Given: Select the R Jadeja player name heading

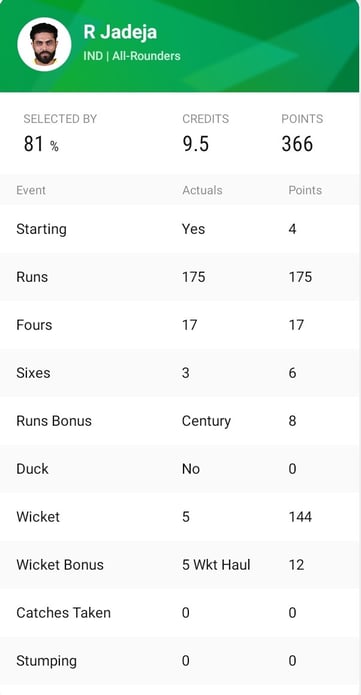Looking at the screenshot, I should coord(120,33).
